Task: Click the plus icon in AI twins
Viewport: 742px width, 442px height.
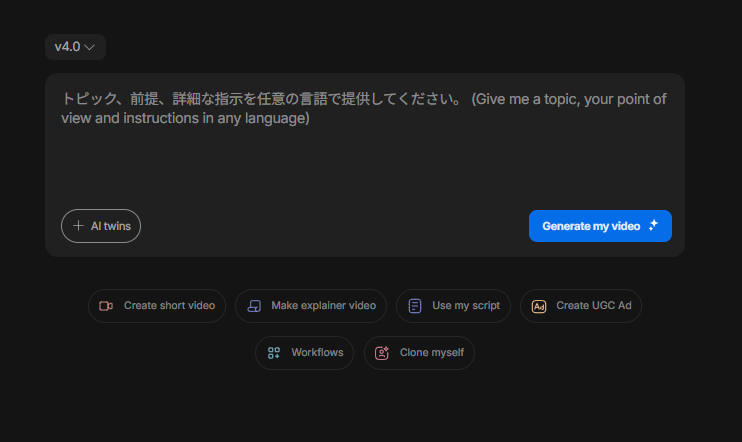Action: 78,226
